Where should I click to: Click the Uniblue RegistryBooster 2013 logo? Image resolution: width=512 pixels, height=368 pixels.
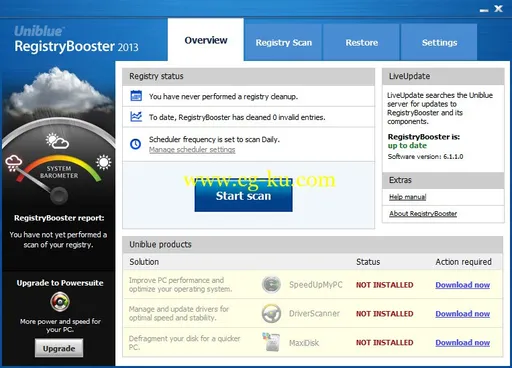(76, 39)
